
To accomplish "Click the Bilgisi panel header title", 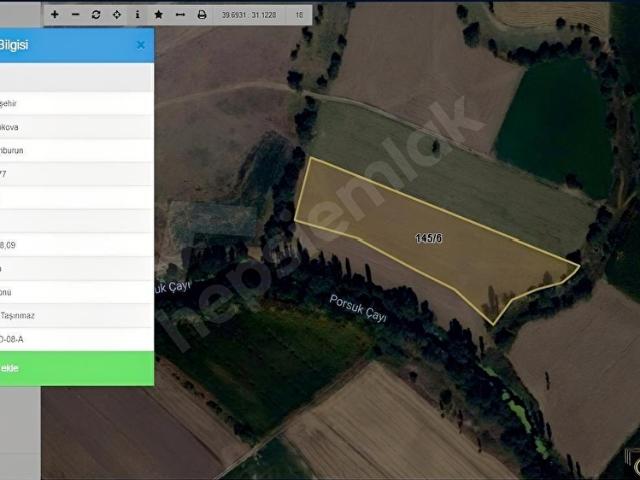I will [14, 45].
